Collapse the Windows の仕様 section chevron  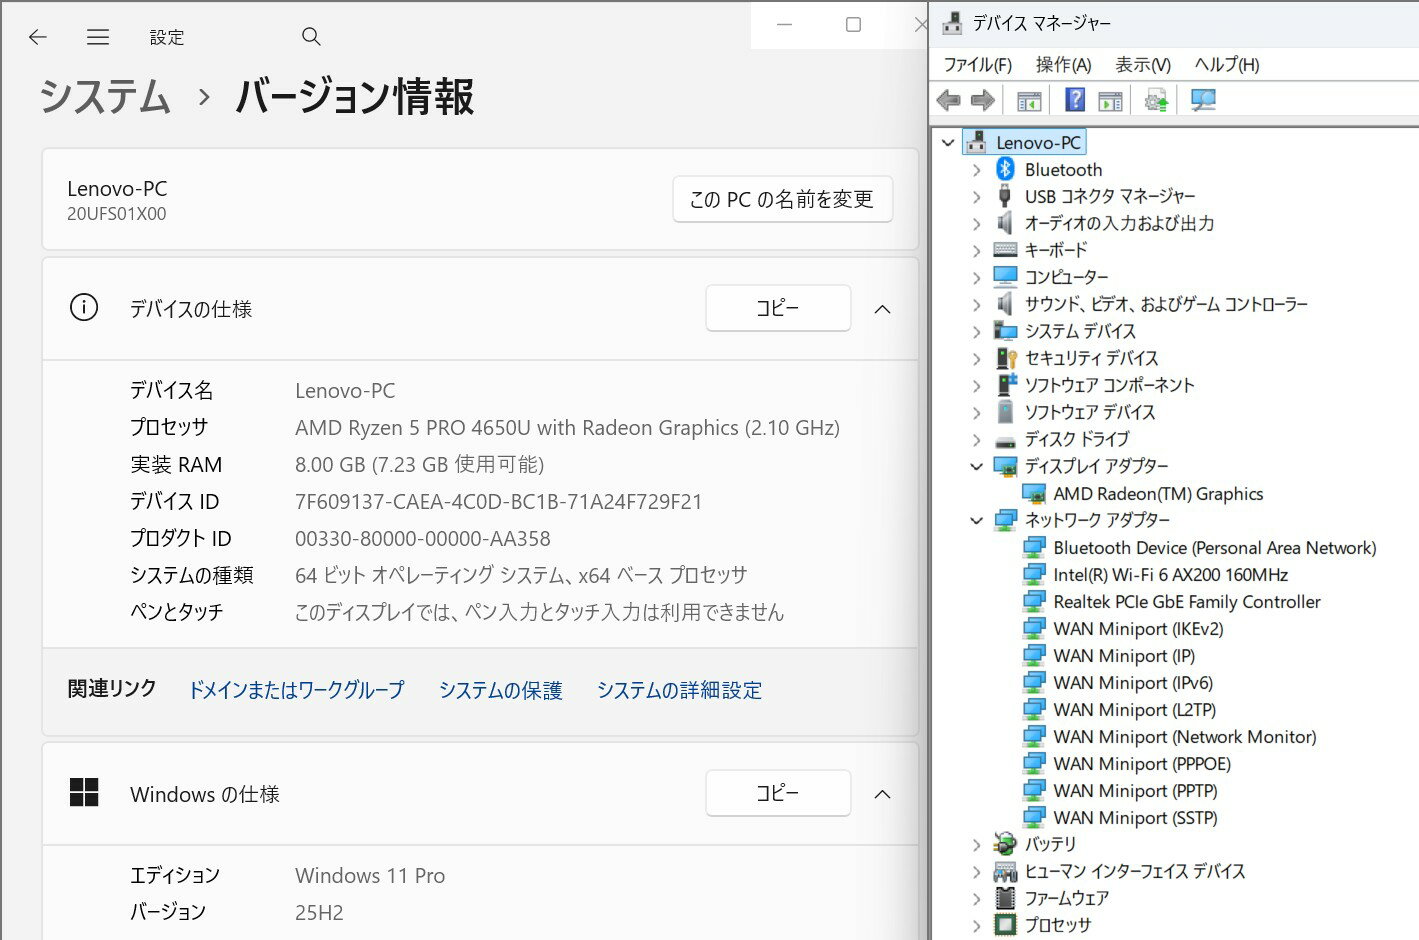882,794
